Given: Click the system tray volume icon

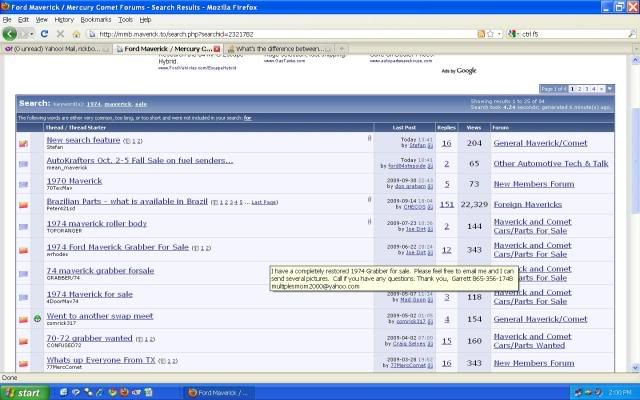Looking at the screenshot, I should 598,393.
